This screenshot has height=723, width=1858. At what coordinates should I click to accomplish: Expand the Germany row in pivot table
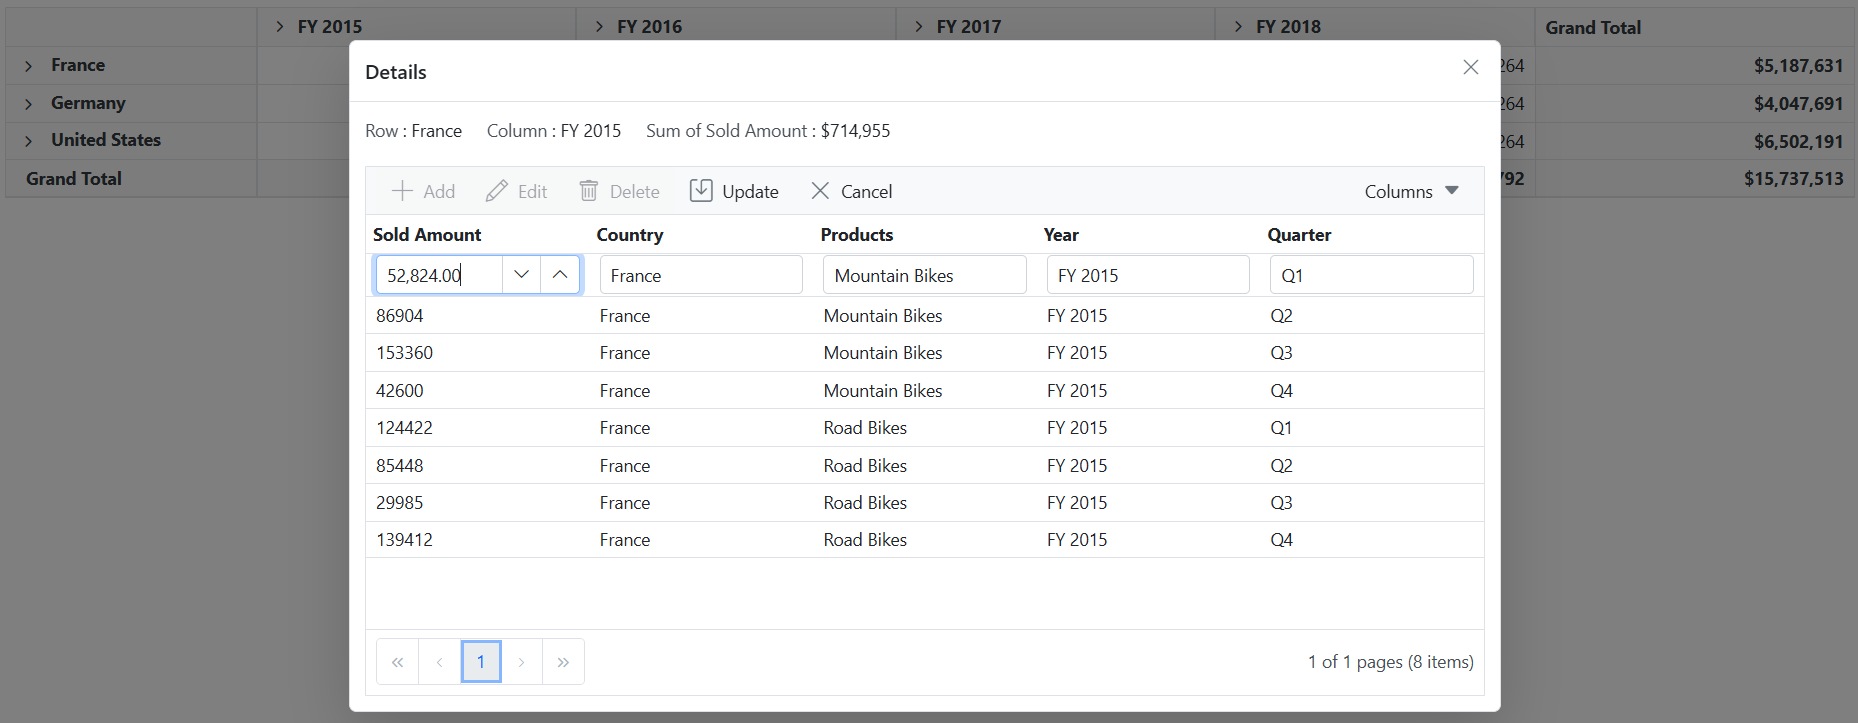pyautogui.click(x=29, y=104)
